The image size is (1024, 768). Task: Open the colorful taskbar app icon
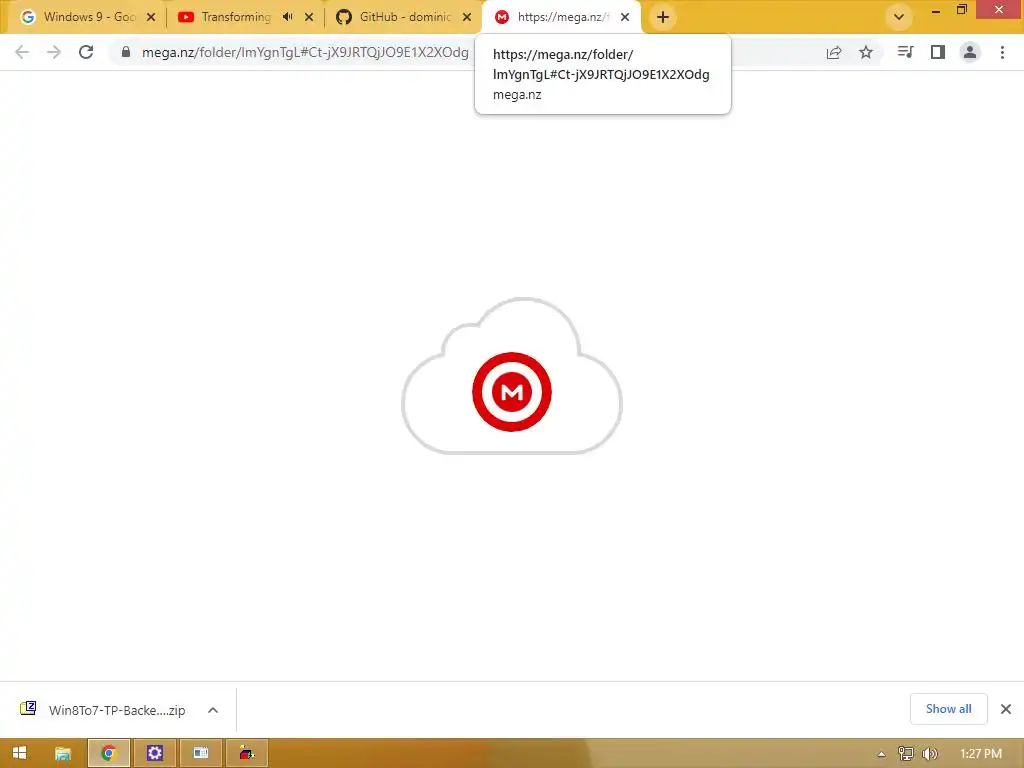point(247,753)
